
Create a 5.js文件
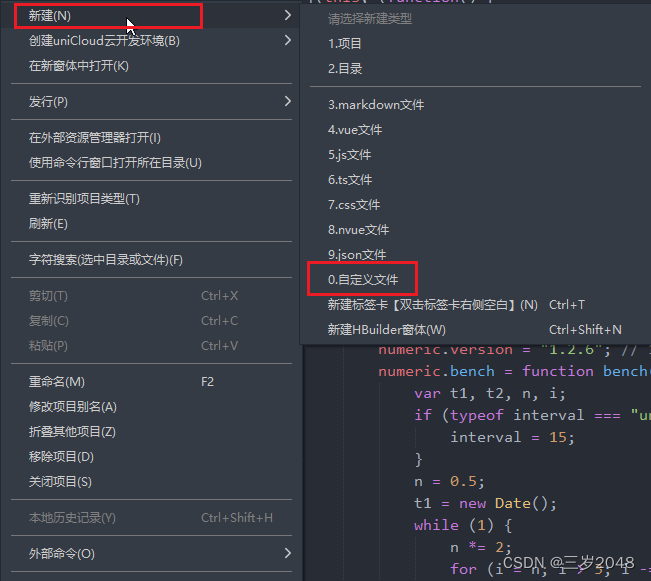[475, 154]
